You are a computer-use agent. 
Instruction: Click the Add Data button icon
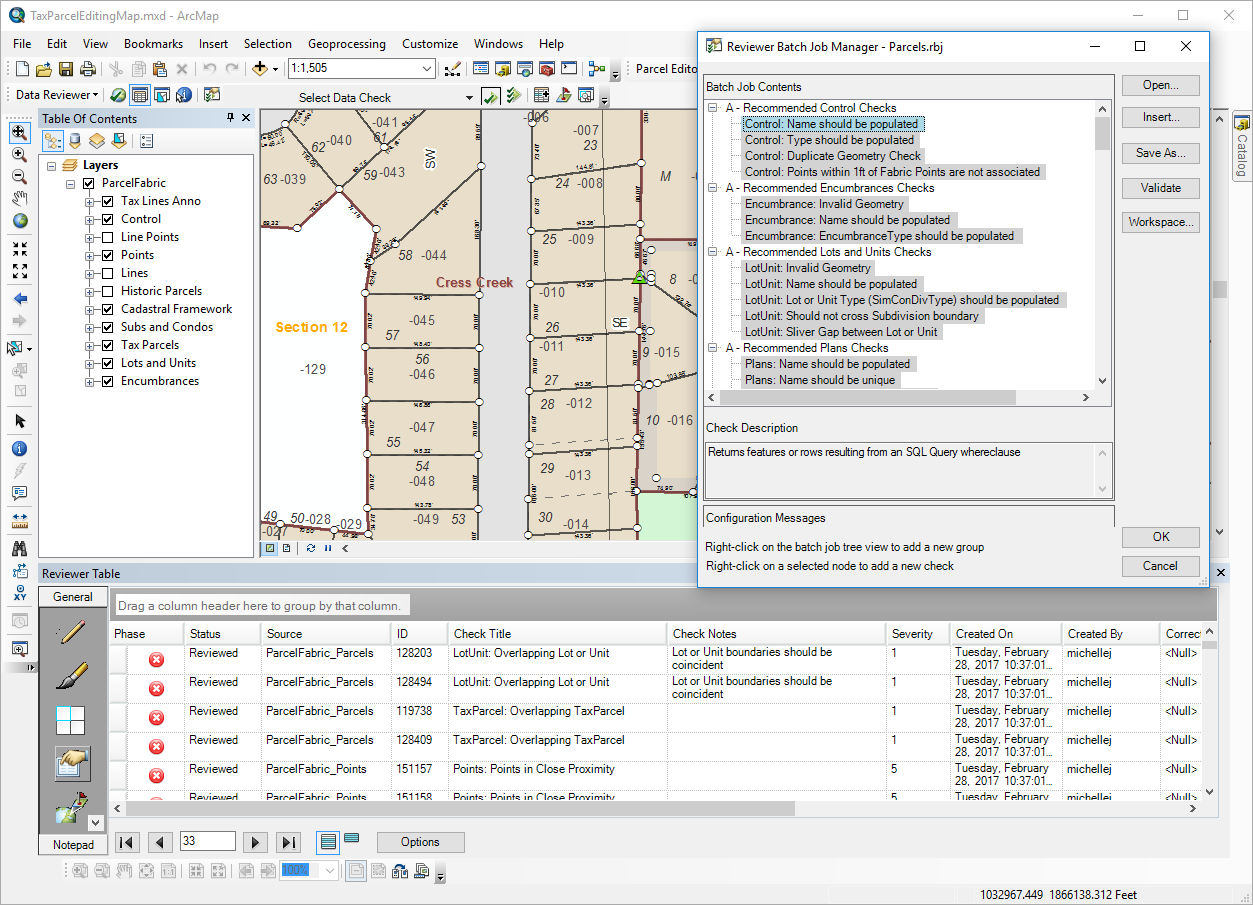pos(260,69)
